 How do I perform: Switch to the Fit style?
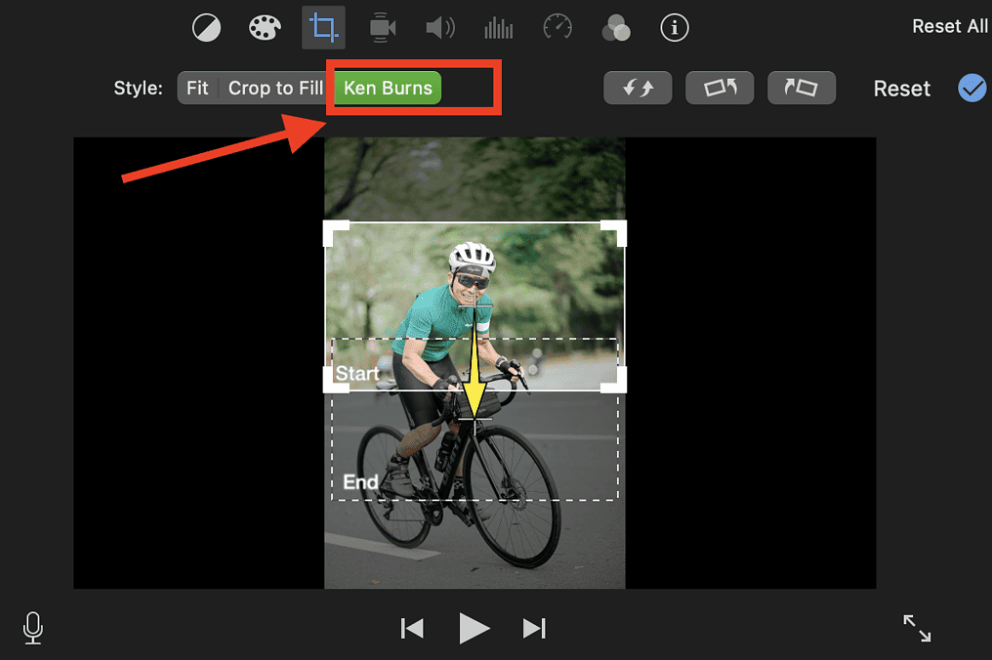pos(196,88)
